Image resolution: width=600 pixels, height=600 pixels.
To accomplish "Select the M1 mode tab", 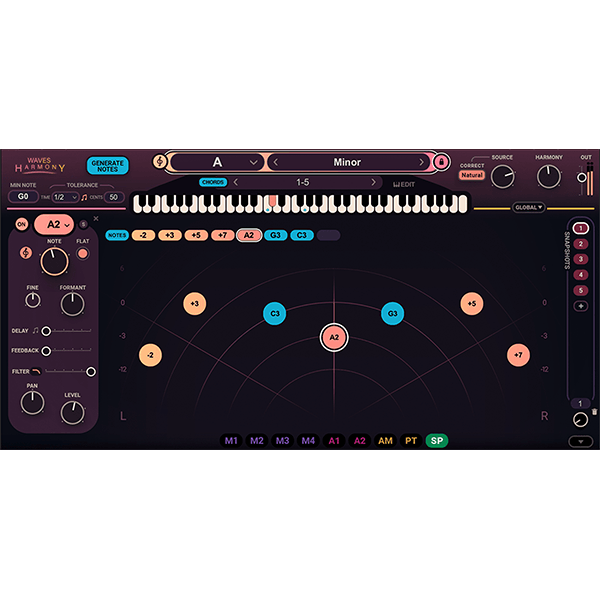I will [231, 440].
